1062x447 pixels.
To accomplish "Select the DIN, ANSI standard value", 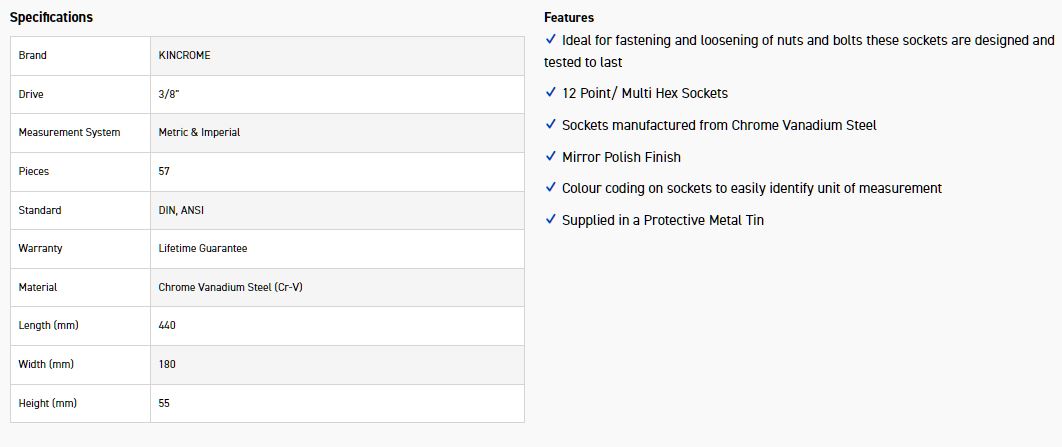I will click(x=181, y=210).
